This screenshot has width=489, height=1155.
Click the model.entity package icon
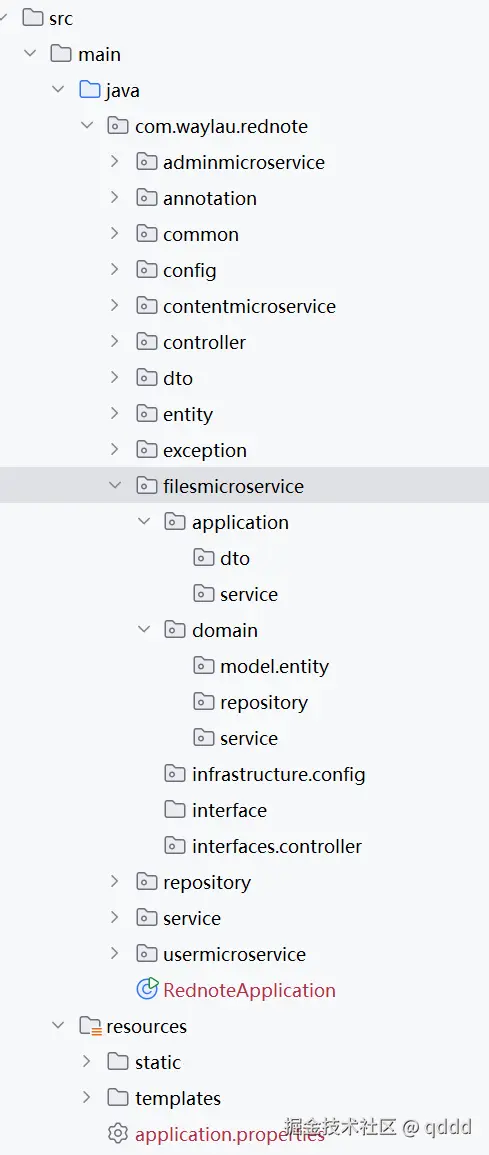click(x=204, y=666)
